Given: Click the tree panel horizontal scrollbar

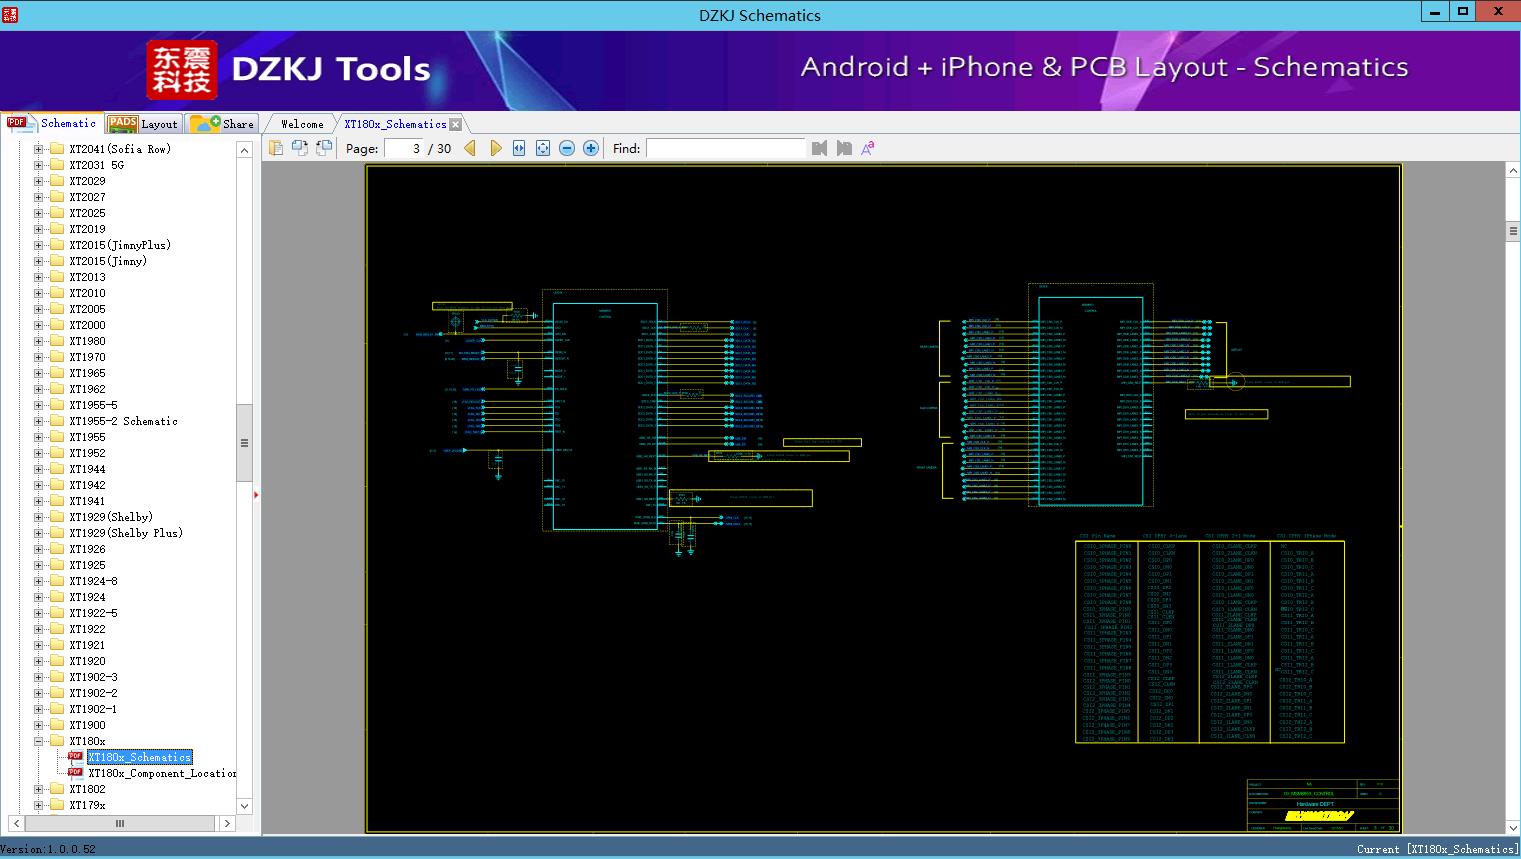Looking at the screenshot, I should pyautogui.click(x=120, y=823).
